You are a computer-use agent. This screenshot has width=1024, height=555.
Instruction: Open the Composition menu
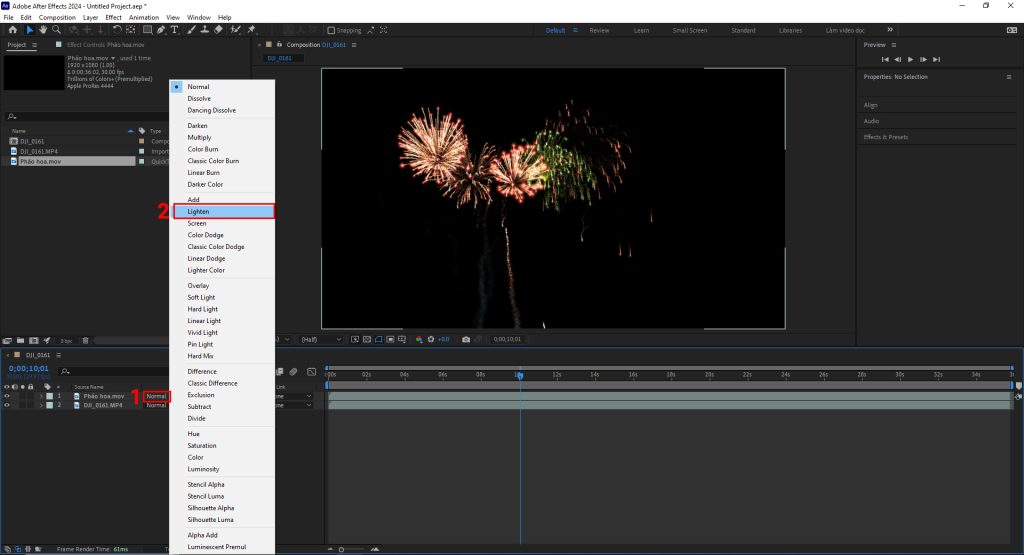[56, 17]
